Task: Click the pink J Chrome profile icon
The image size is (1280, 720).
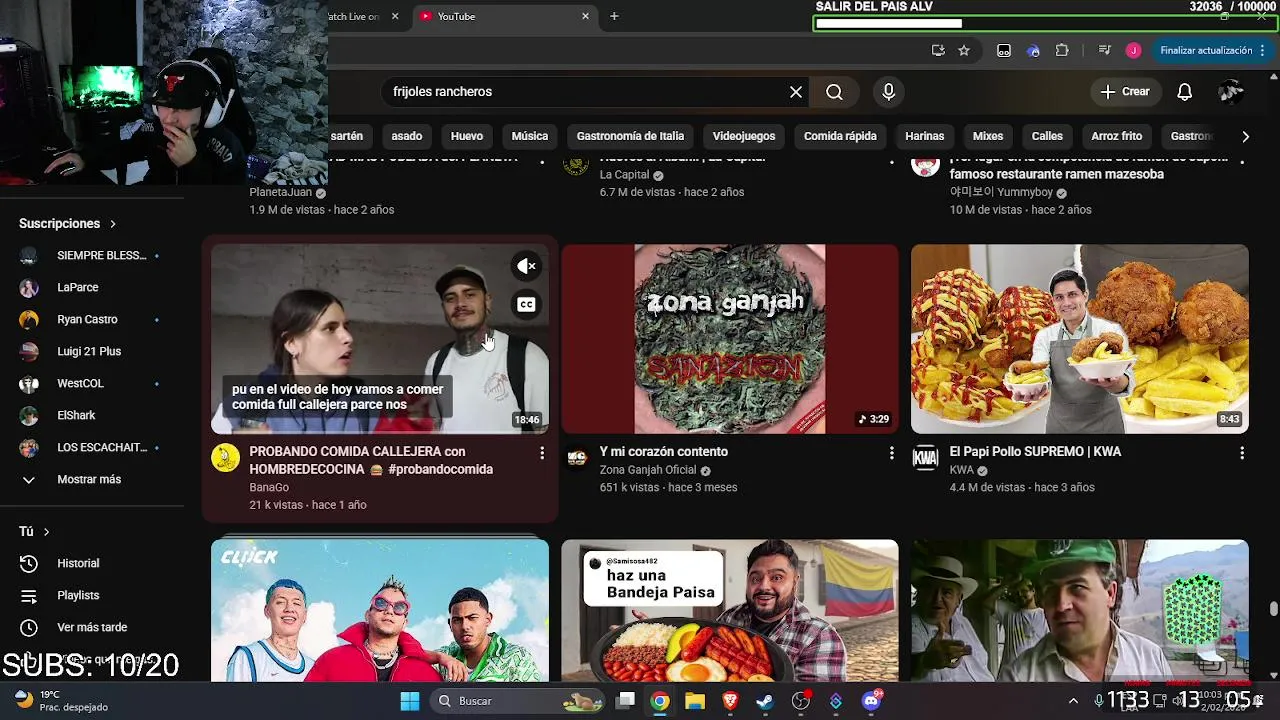Action: click(x=1133, y=50)
